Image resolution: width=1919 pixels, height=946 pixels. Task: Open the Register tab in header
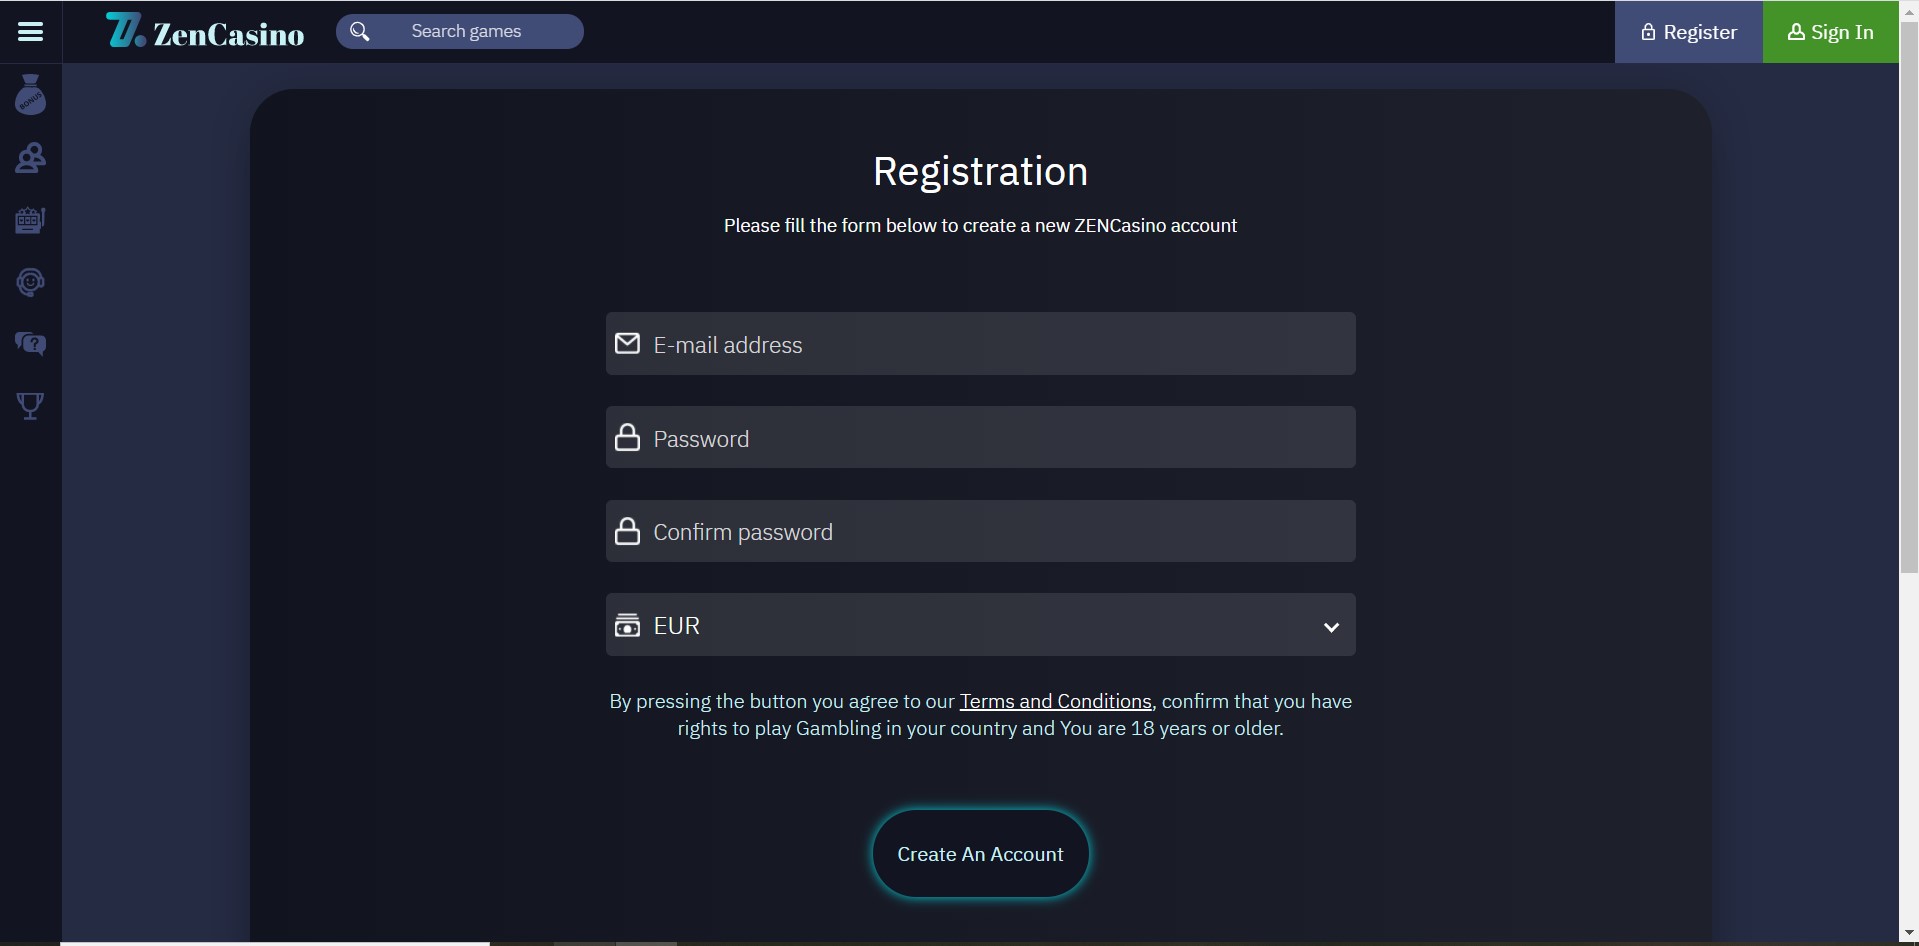1688,32
